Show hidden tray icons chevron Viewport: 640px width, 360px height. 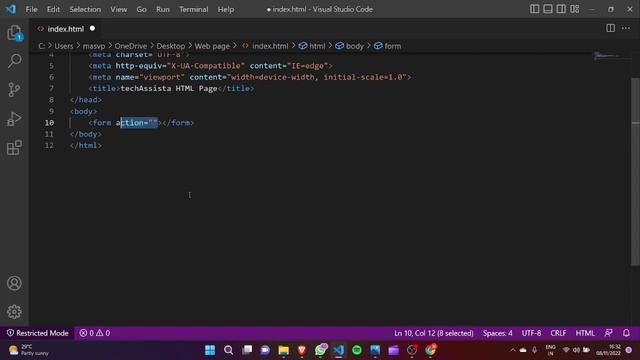pos(513,350)
